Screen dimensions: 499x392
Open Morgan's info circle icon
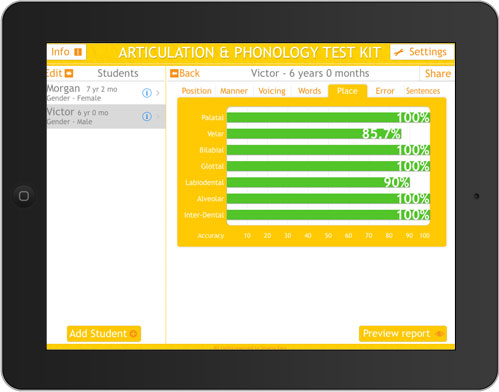tap(147, 93)
